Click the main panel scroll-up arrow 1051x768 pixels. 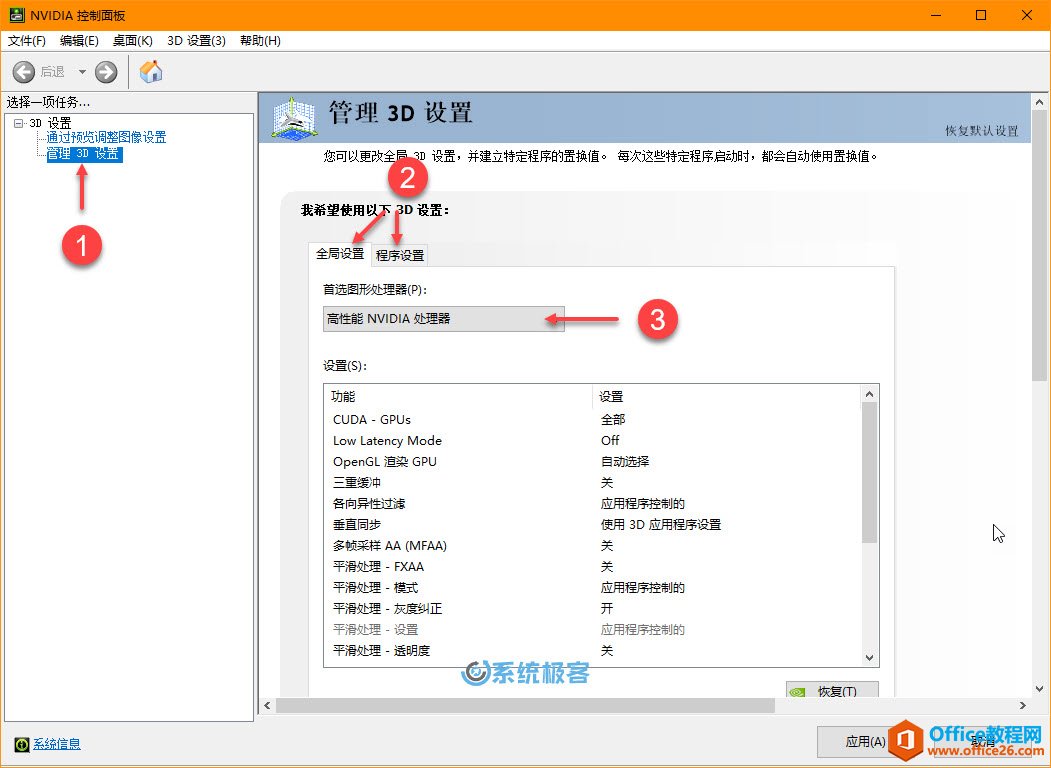click(1040, 103)
